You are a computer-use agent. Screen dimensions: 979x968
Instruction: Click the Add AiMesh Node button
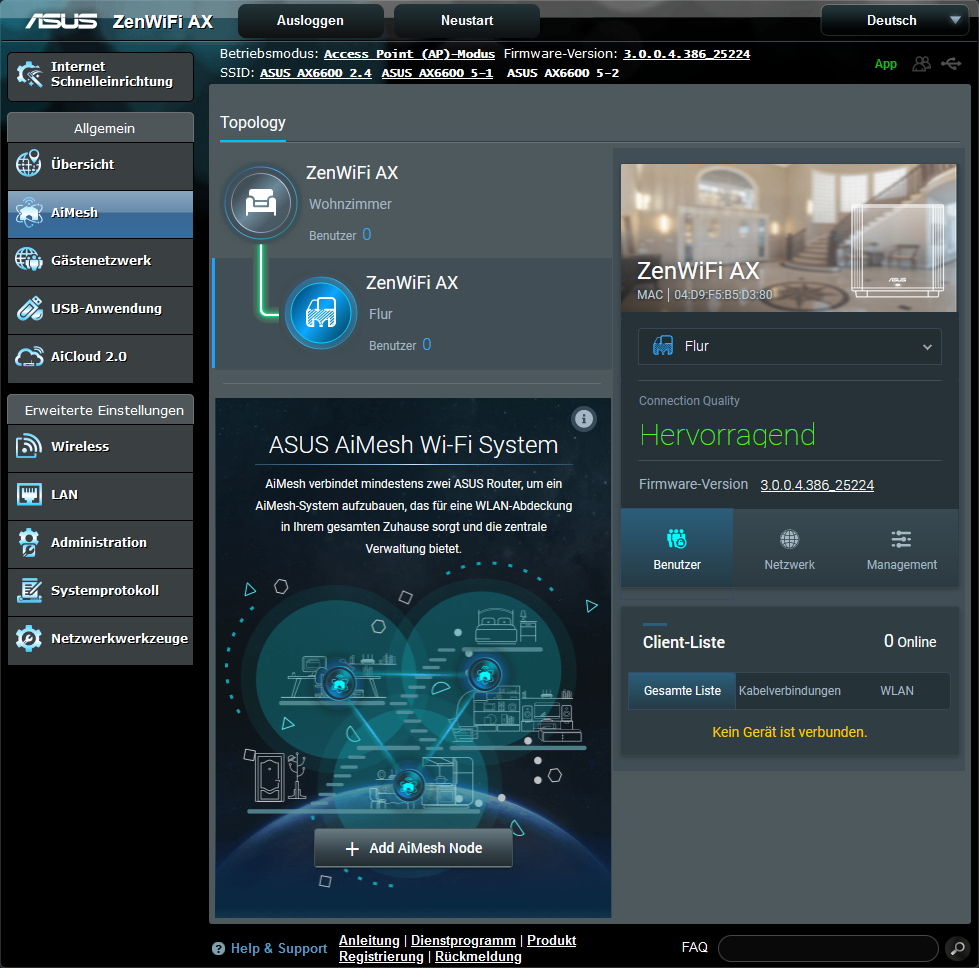click(413, 847)
